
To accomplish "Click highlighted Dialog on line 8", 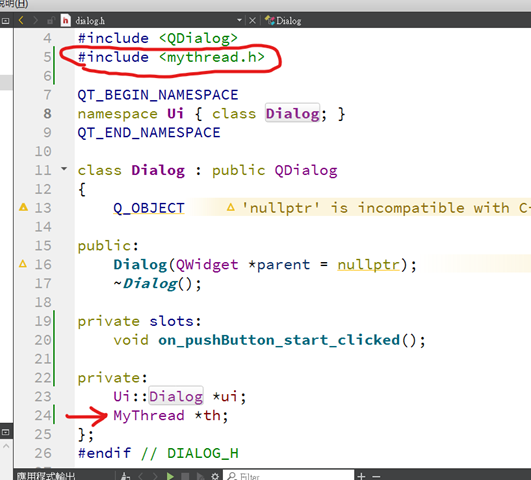I will pyautogui.click(x=292, y=113).
